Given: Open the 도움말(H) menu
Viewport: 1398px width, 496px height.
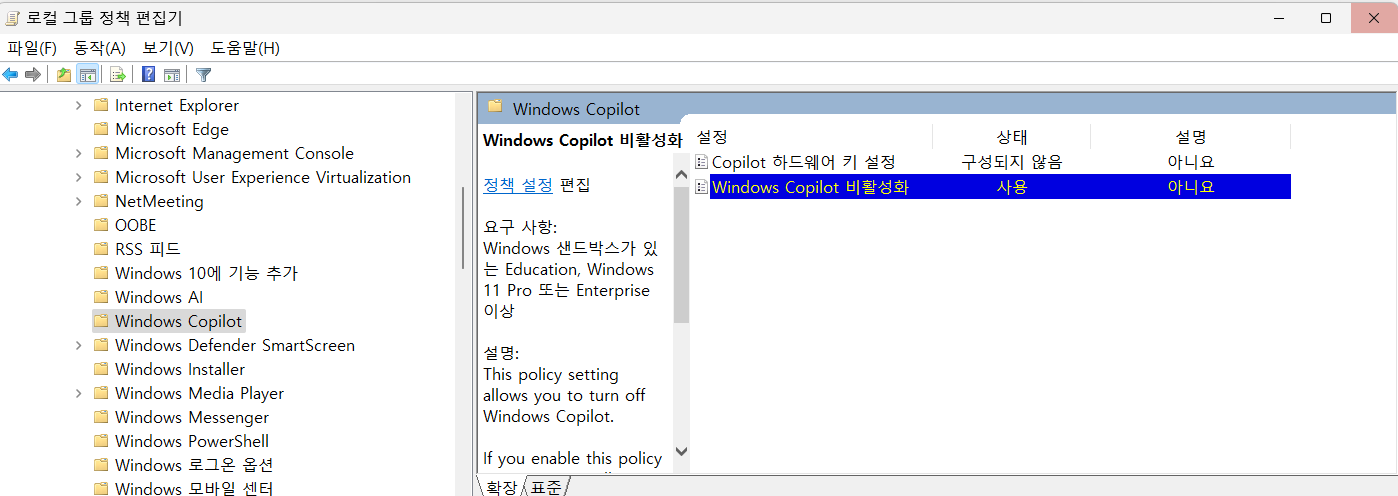Looking at the screenshot, I should pos(245,48).
